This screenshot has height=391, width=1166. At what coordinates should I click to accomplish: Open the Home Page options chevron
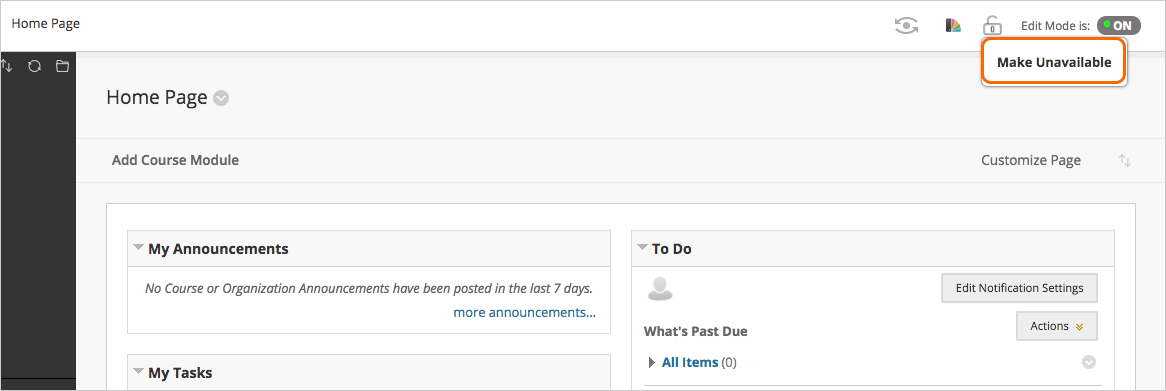[221, 98]
